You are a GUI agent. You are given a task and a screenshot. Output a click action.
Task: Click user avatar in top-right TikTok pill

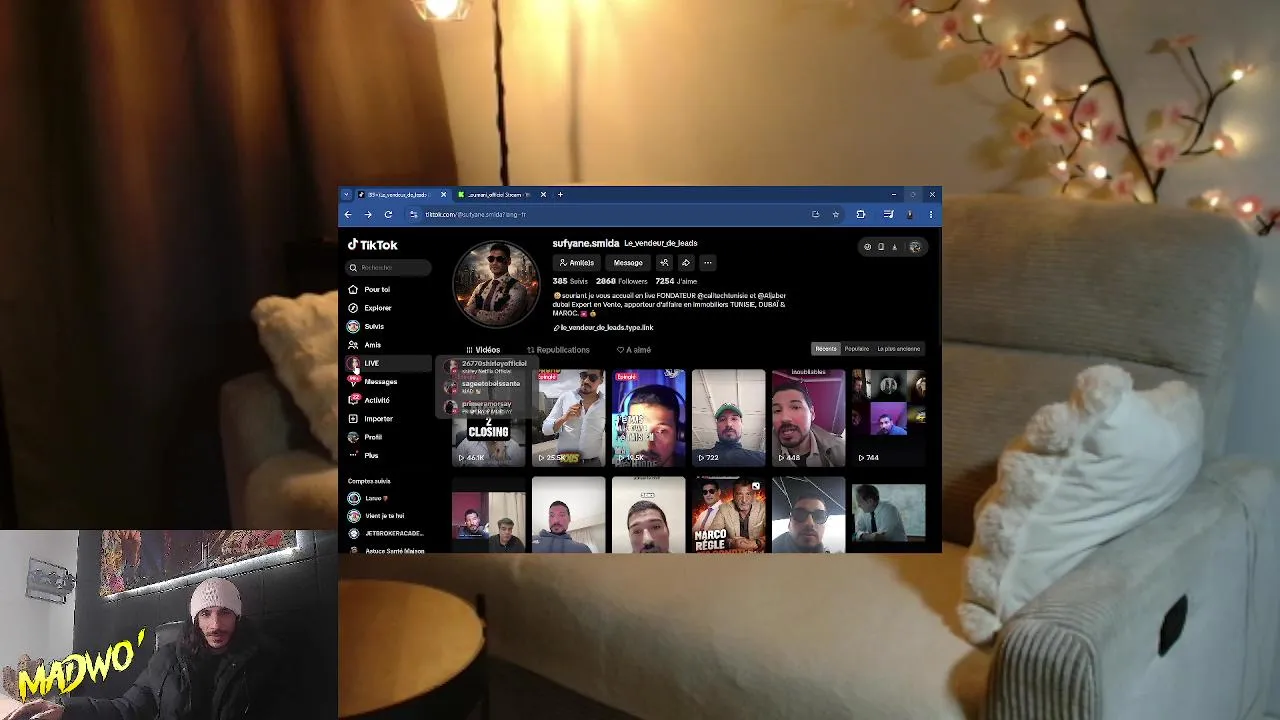[915, 247]
